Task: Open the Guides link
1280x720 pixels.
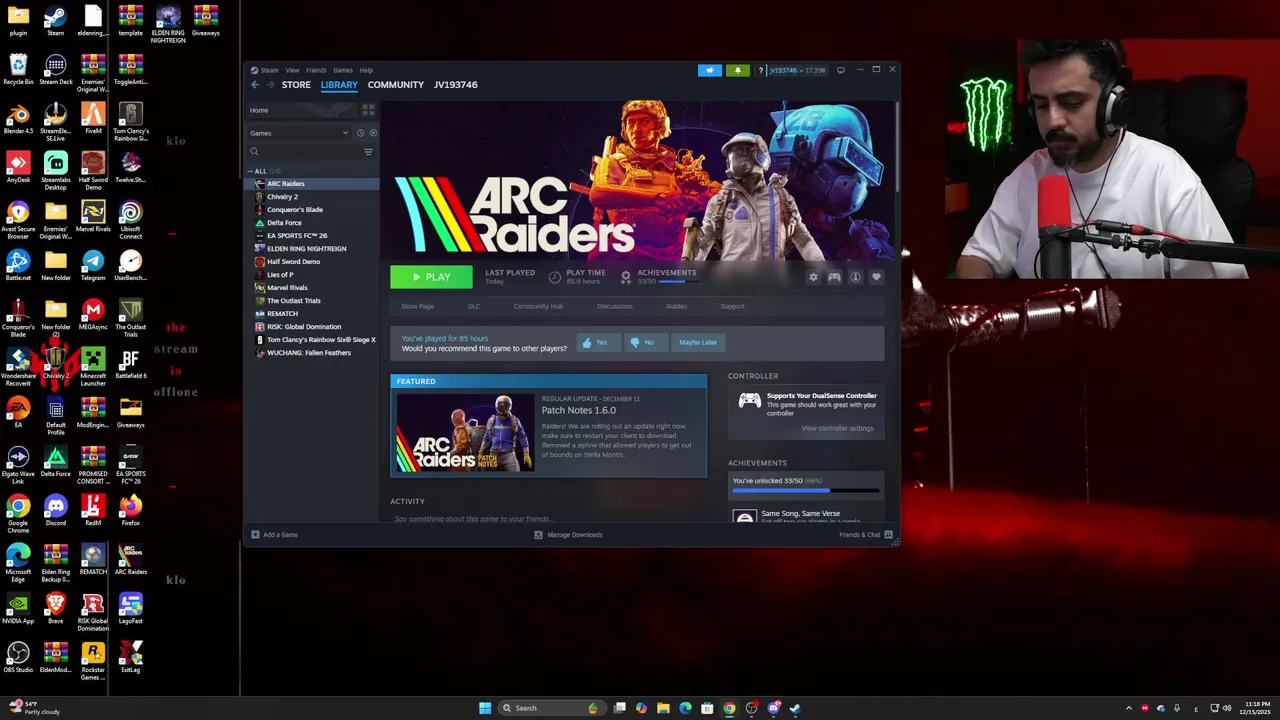Action: (x=676, y=306)
